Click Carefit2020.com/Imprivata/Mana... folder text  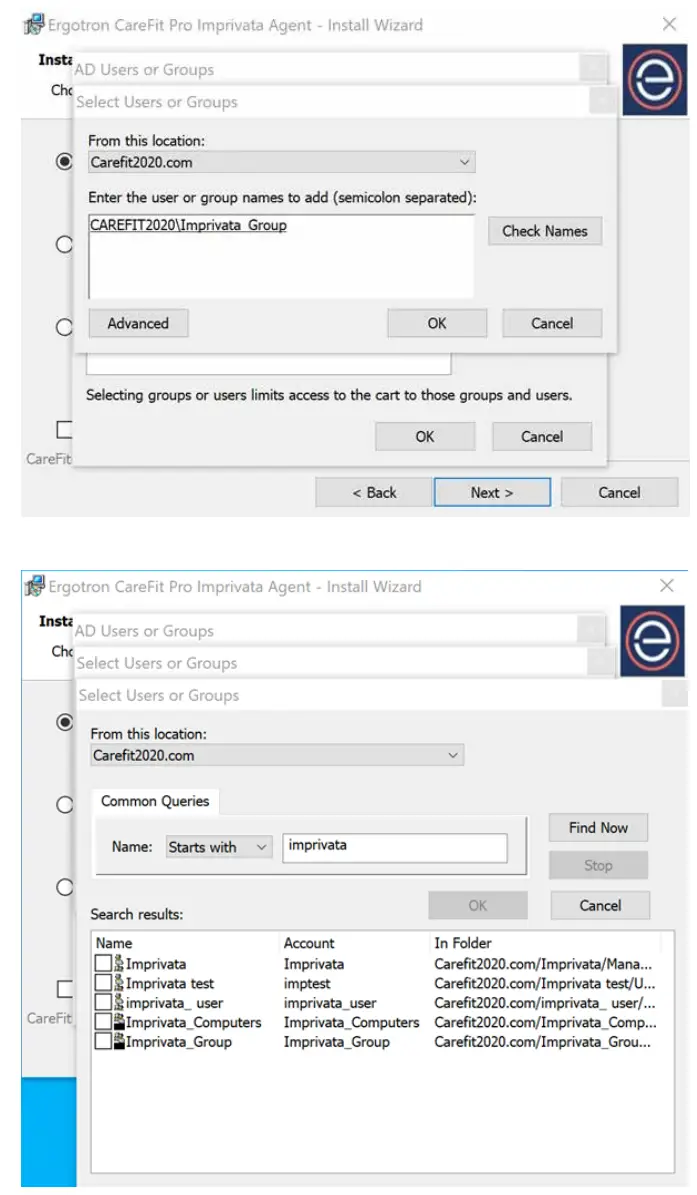(543, 964)
